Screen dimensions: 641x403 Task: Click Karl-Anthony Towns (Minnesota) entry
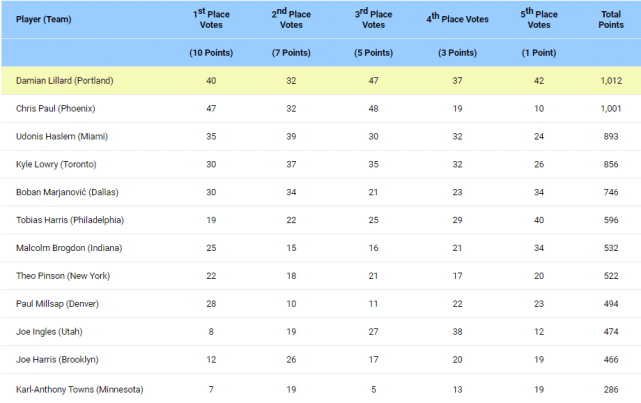80,389
